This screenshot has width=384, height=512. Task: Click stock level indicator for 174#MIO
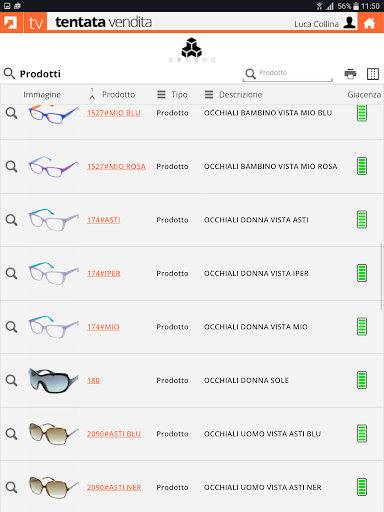point(362,327)
